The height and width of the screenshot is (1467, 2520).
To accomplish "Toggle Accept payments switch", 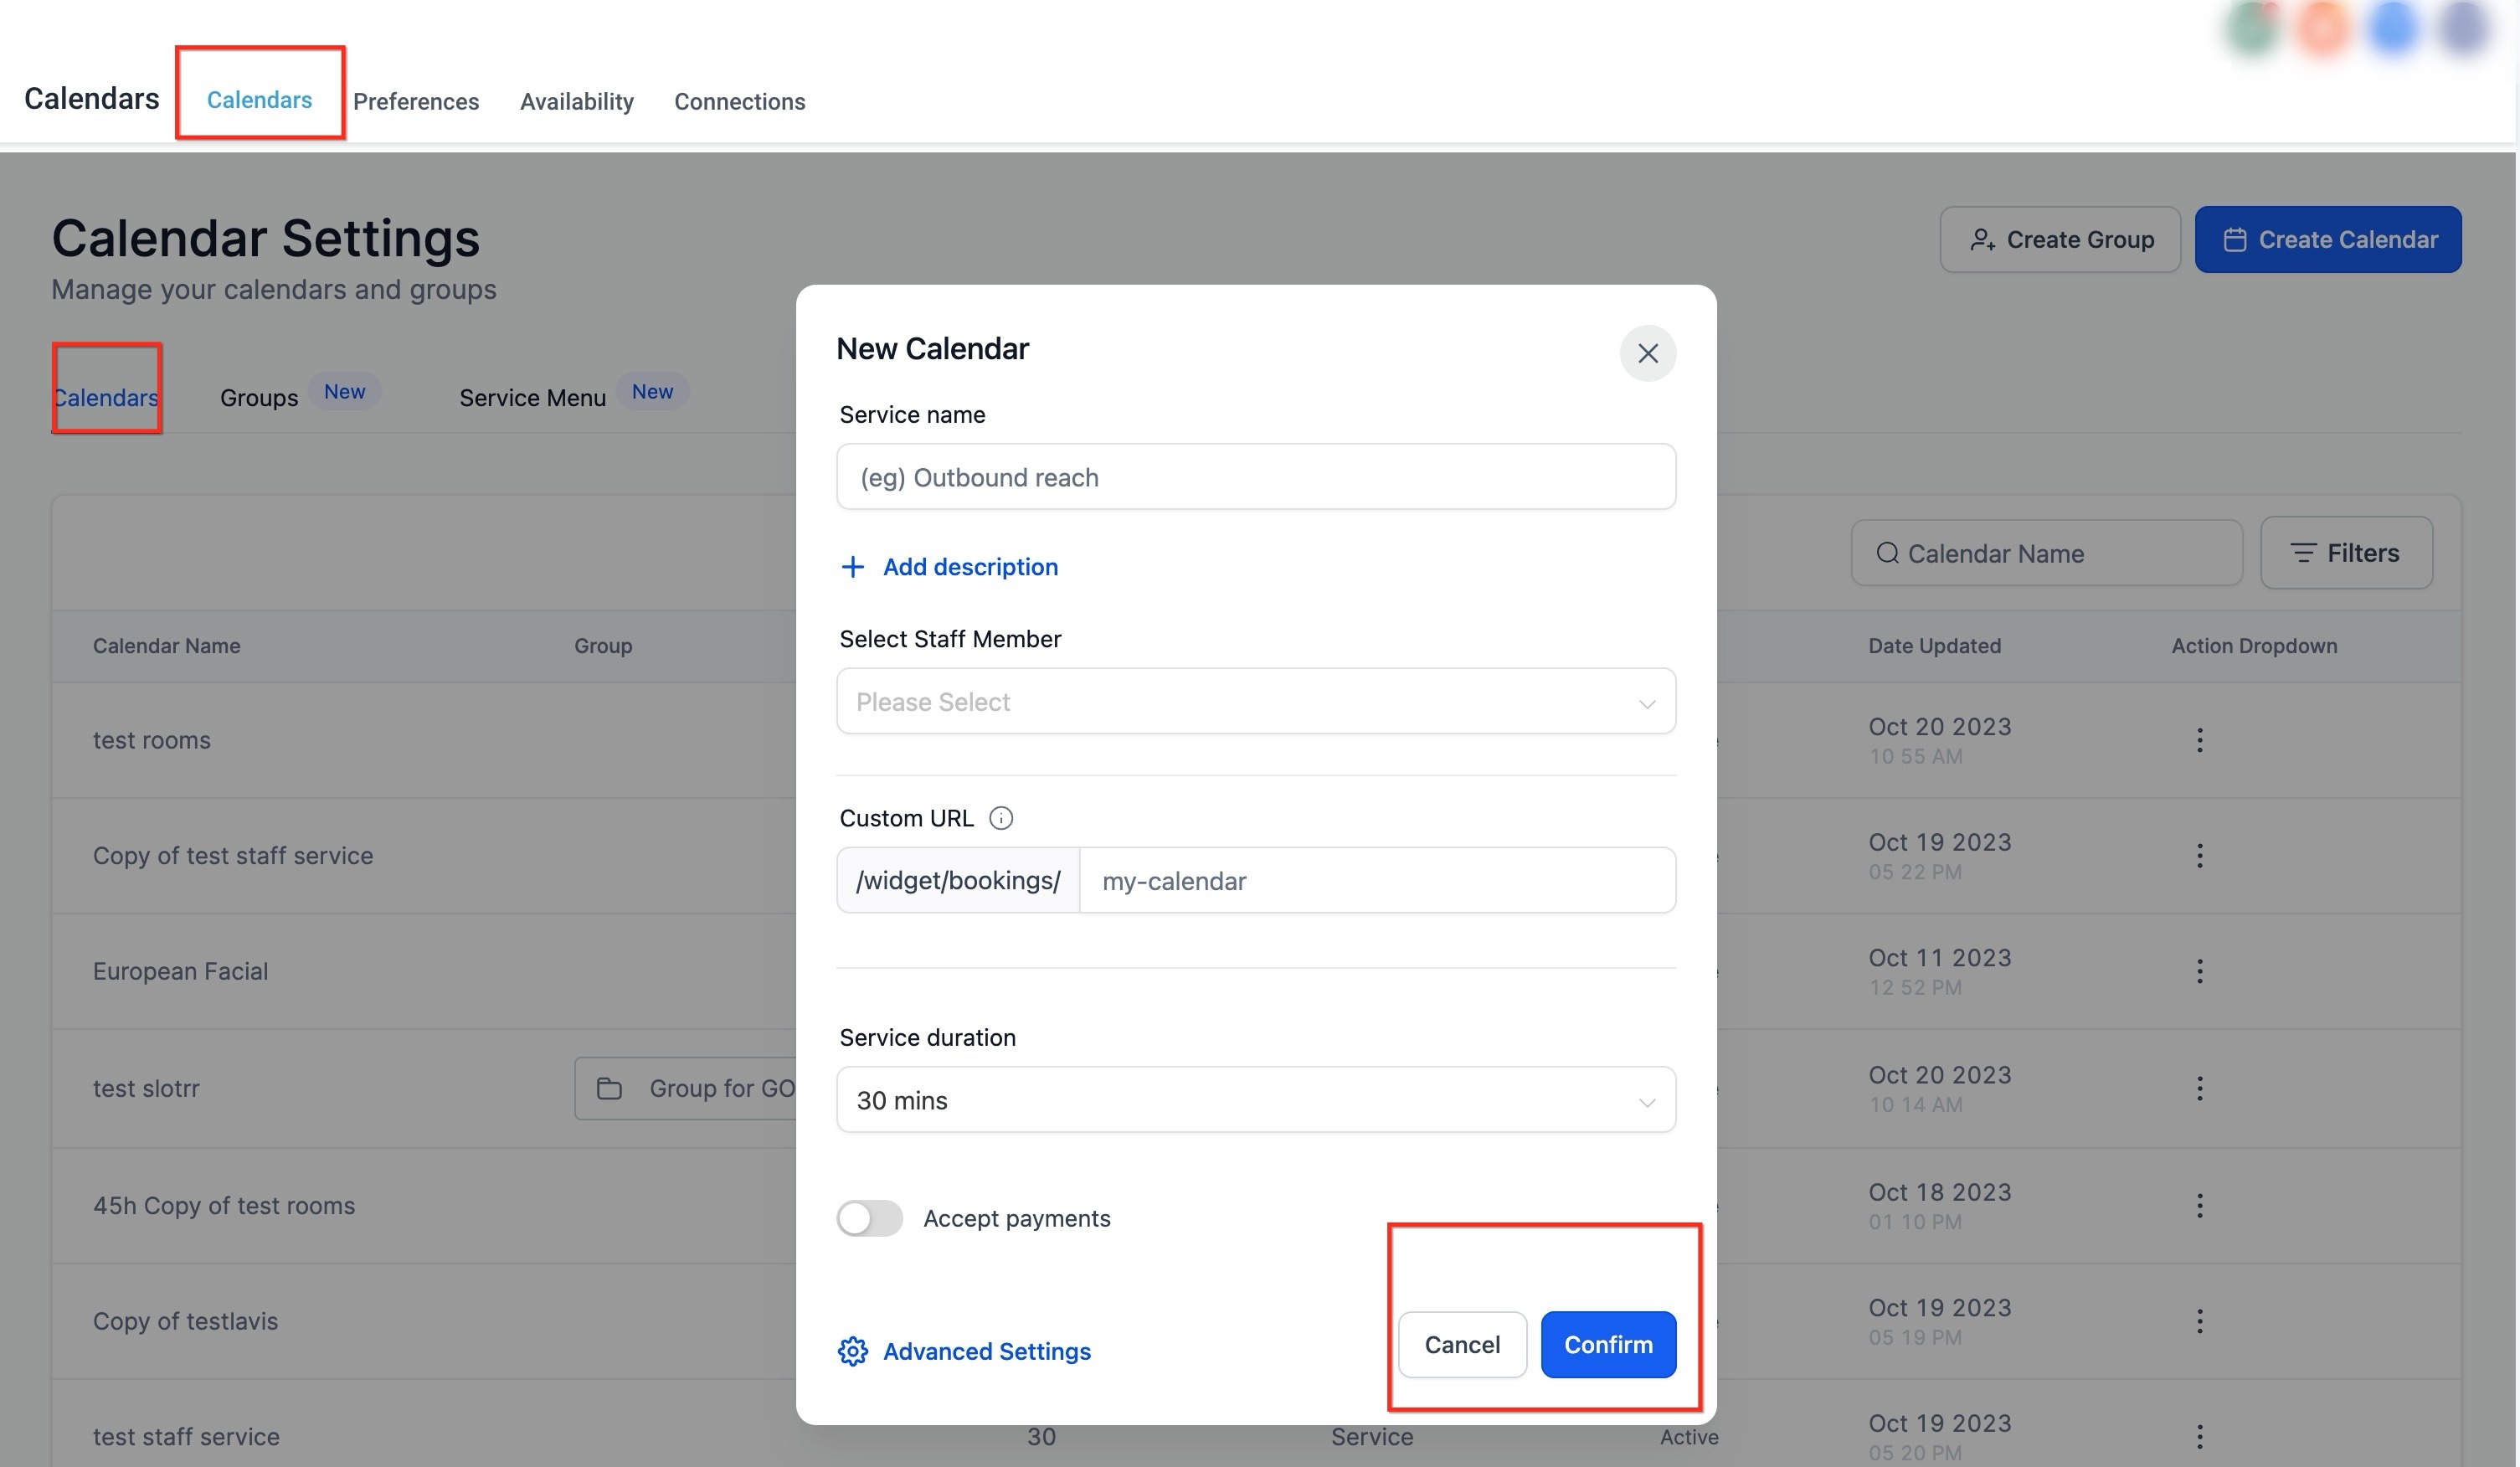I will click(x=869, y=1218).
